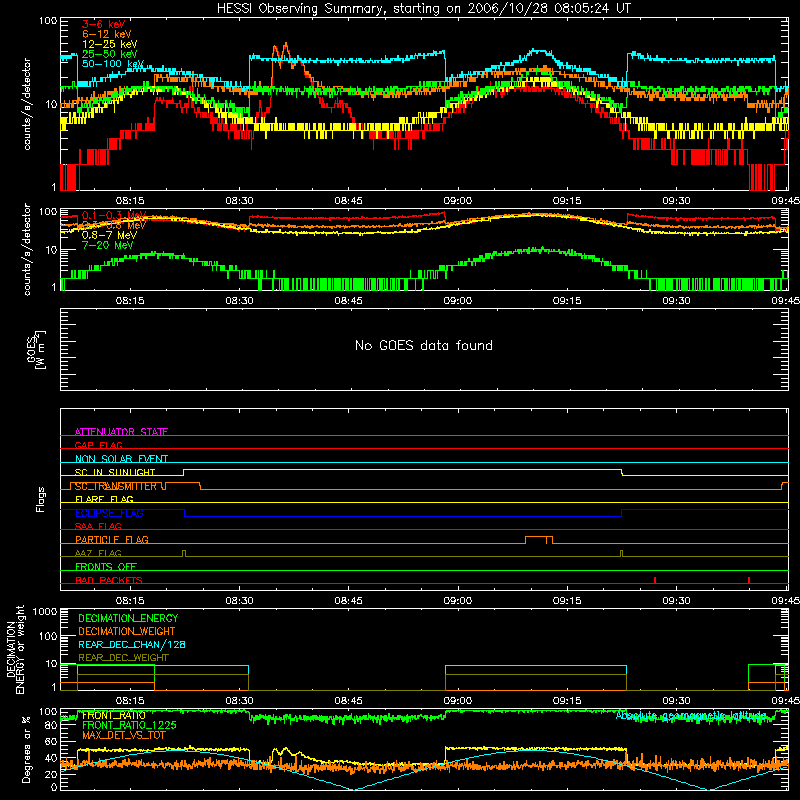The image size is (800, 800).
Task: Click the '0.1-0.3 MeV' legend label
Action: 114,215
